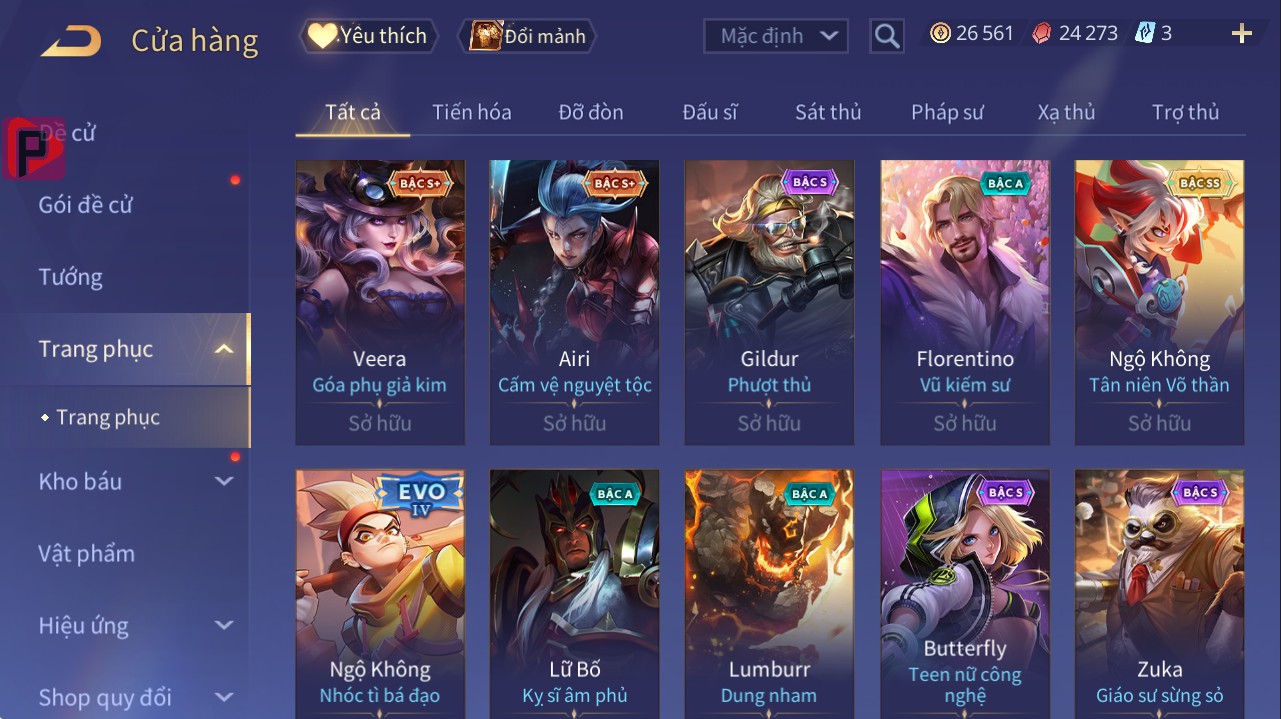The height and width of the screenshot is (719, 1281).
Task: Tap the red gem currency icon
Action: click(x=1042, y=33)
